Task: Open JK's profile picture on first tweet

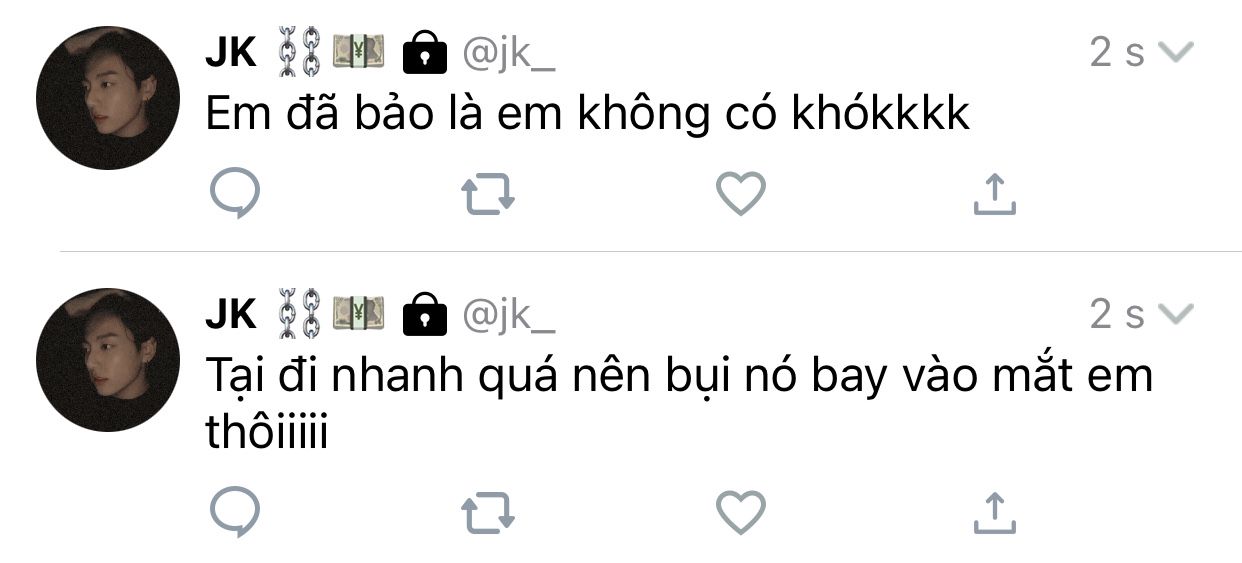Action: click(108, 98)
